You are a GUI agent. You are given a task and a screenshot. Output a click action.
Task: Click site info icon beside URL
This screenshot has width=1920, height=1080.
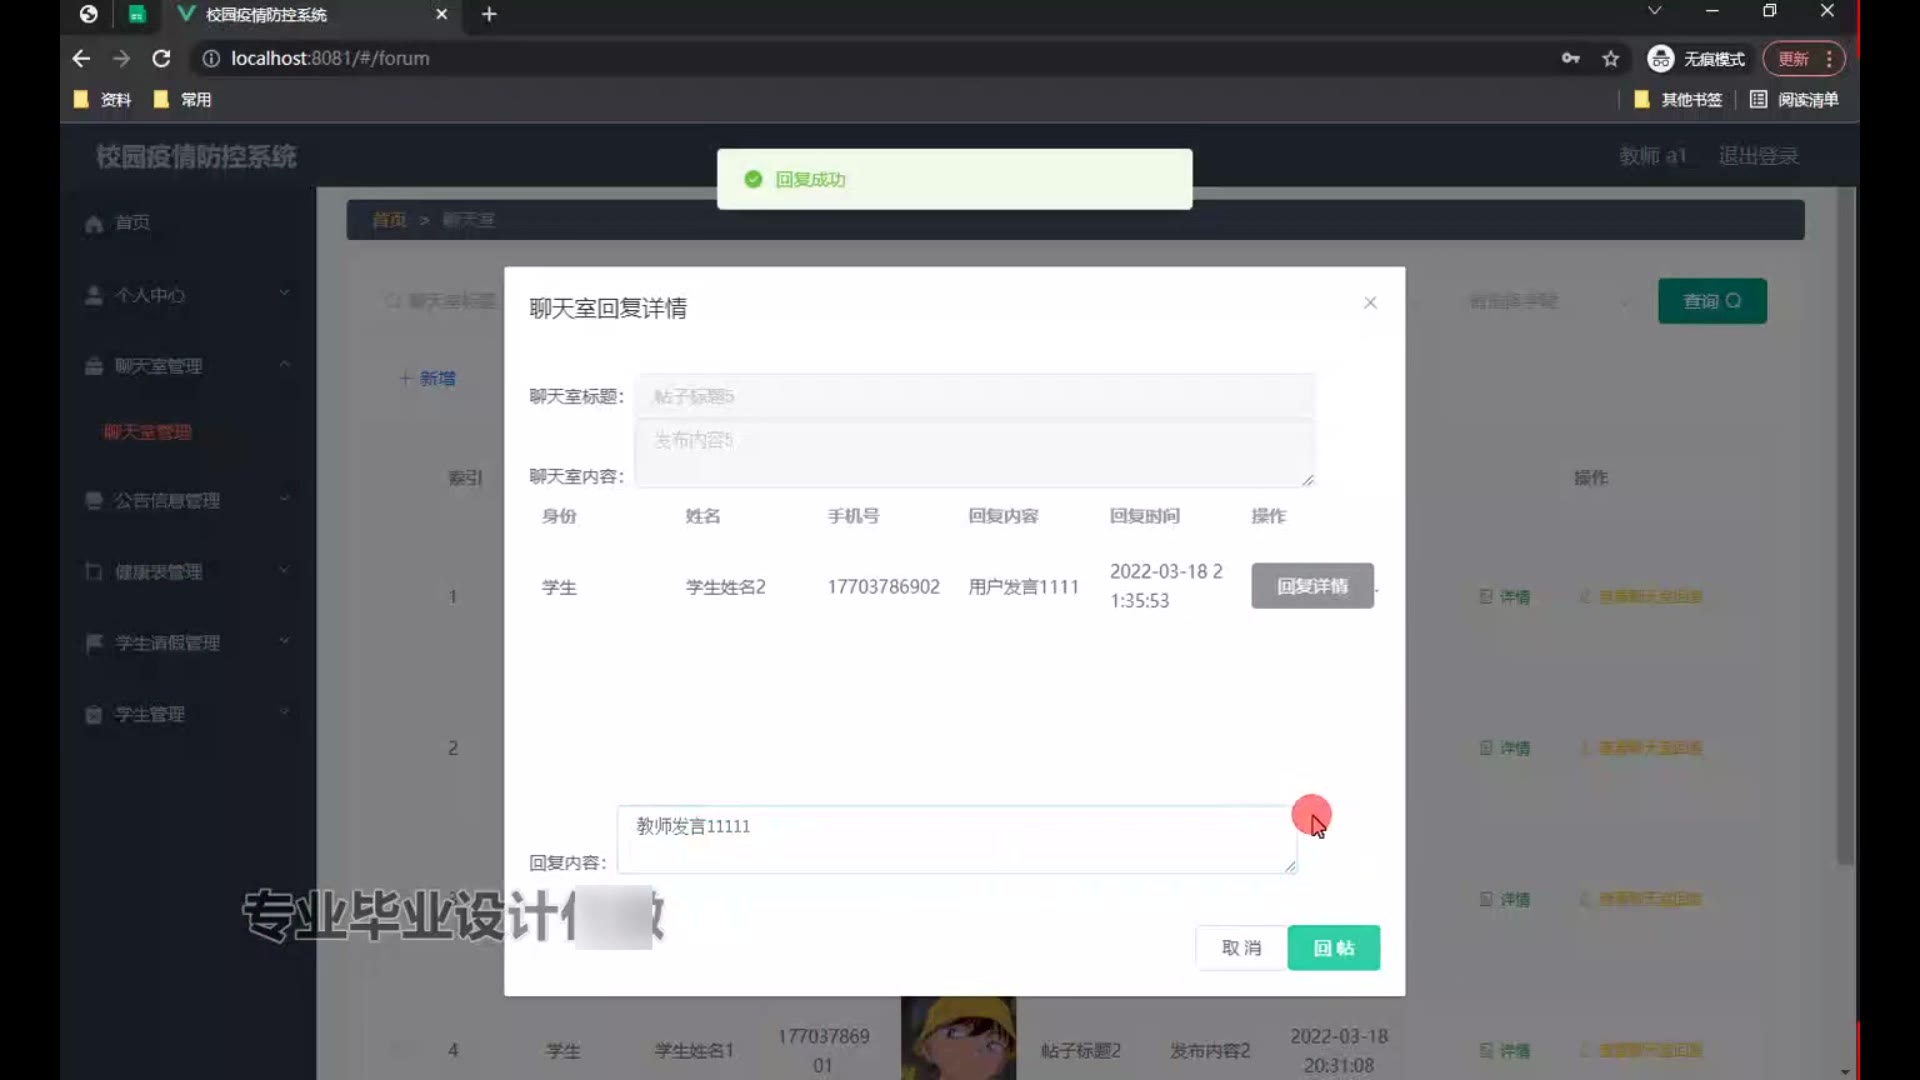click(x=211, y=59)
